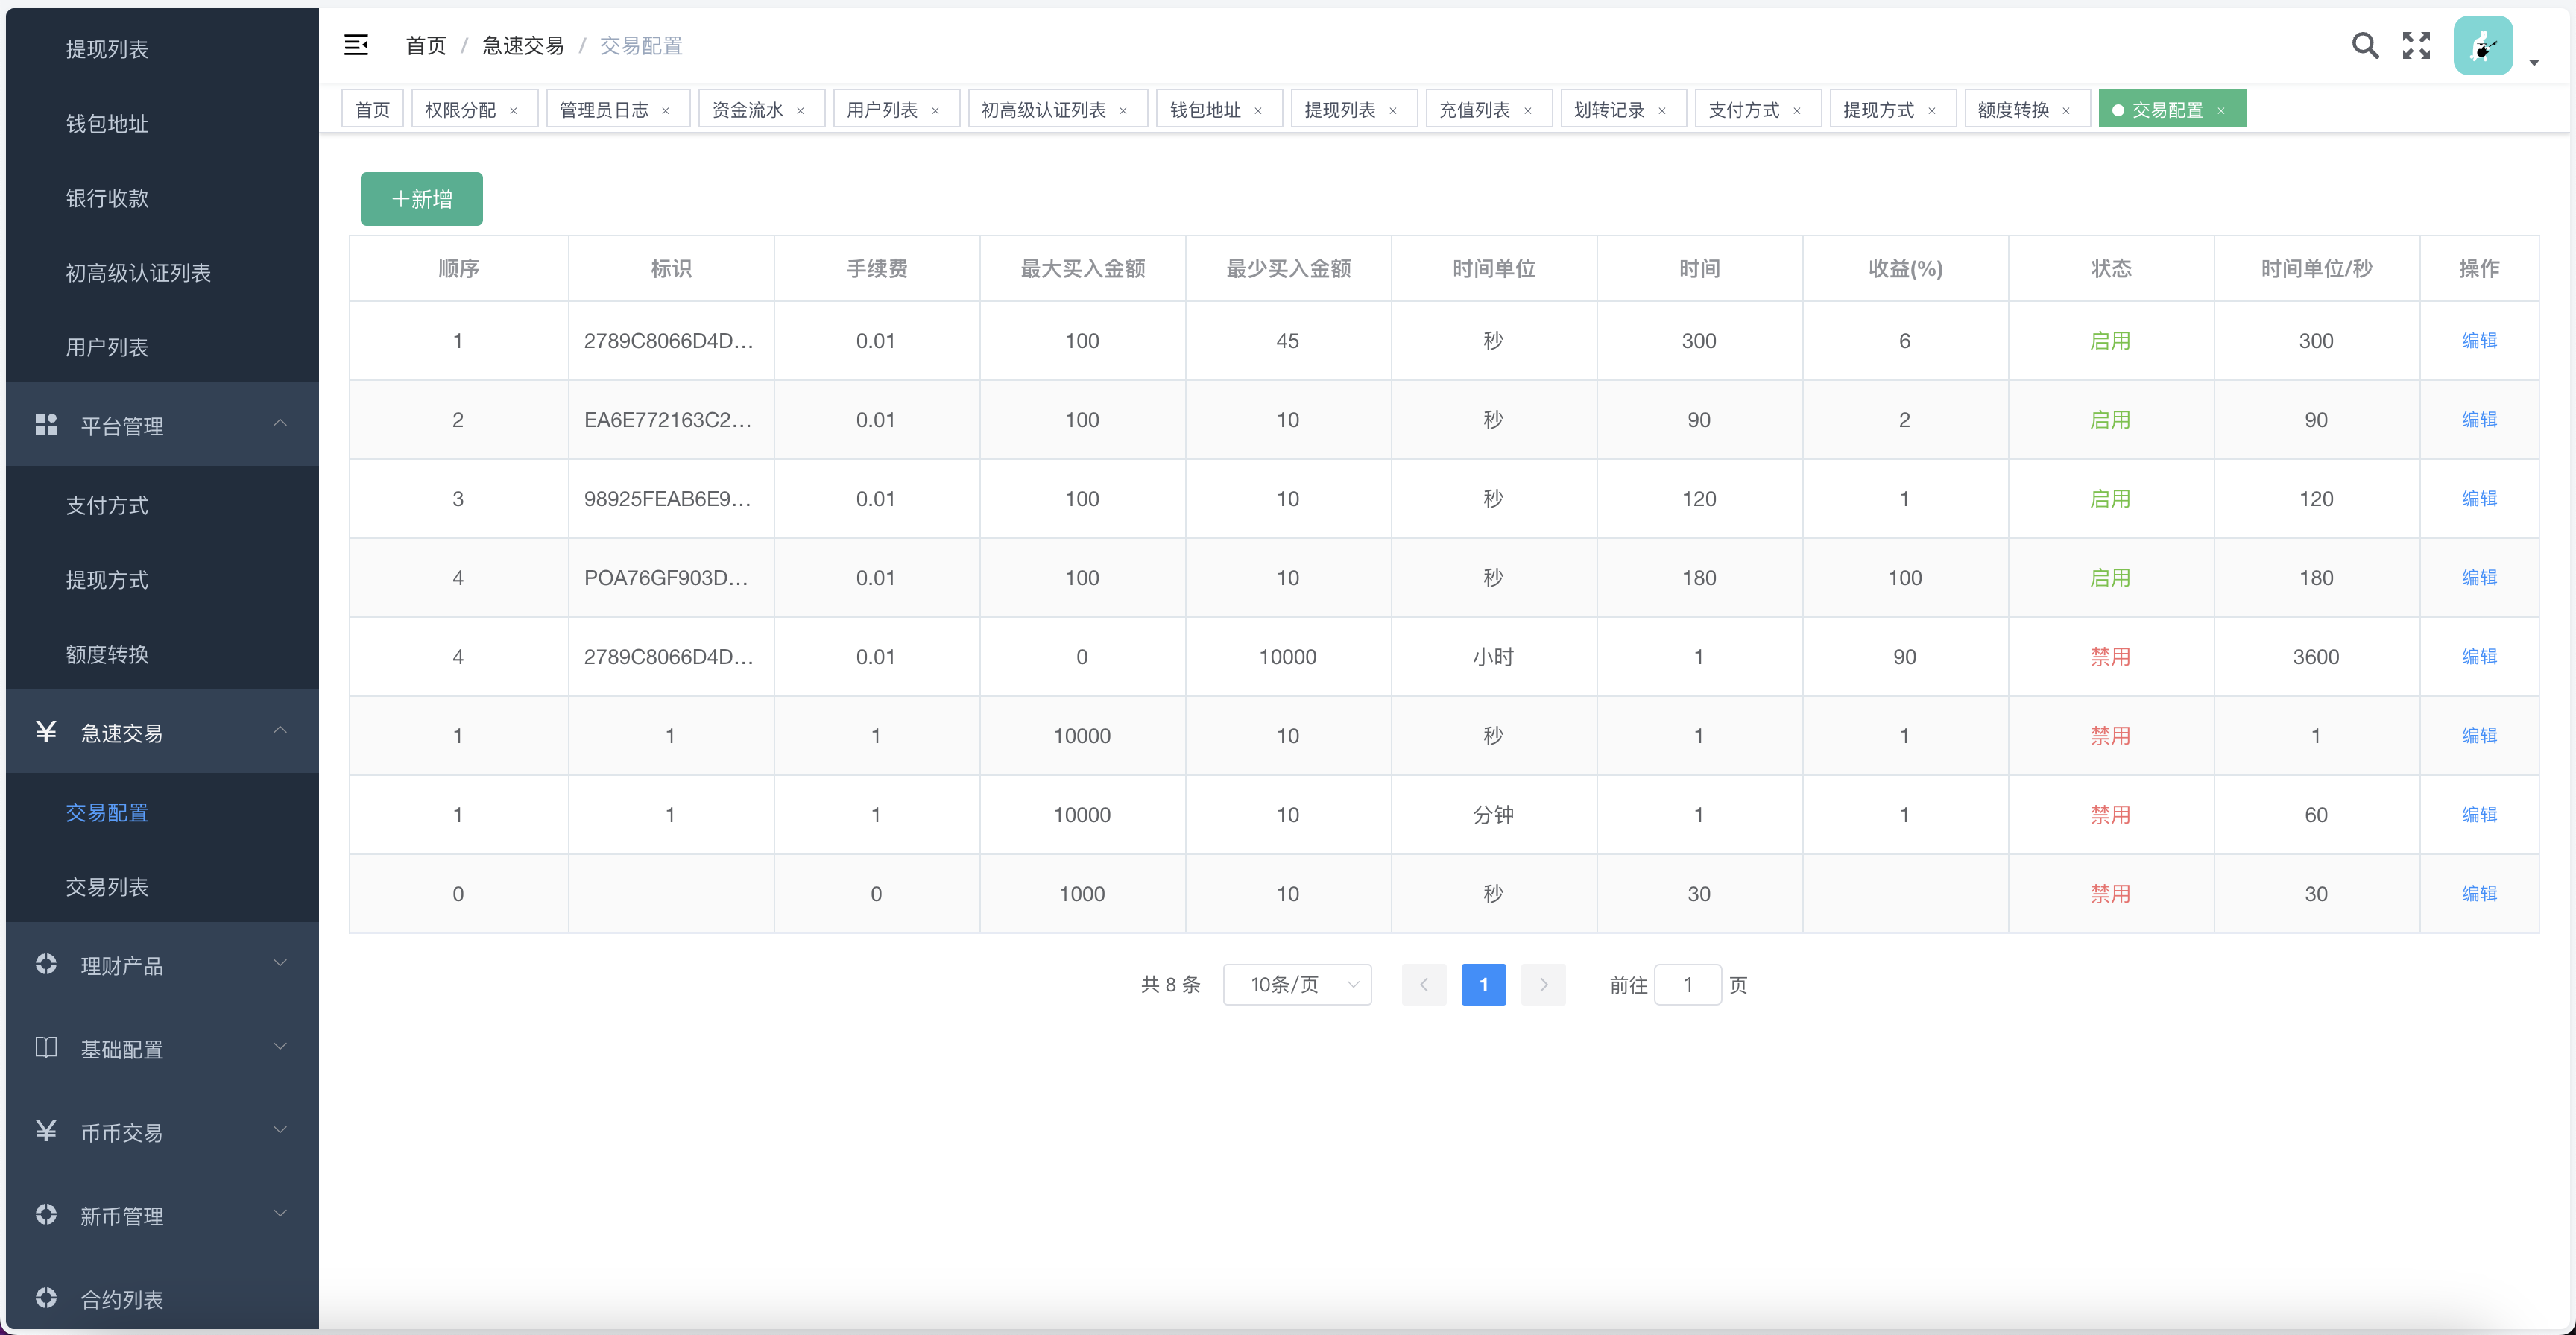Open the user avatar menu
The image size is (2576, 1335).
[2483, 45]
